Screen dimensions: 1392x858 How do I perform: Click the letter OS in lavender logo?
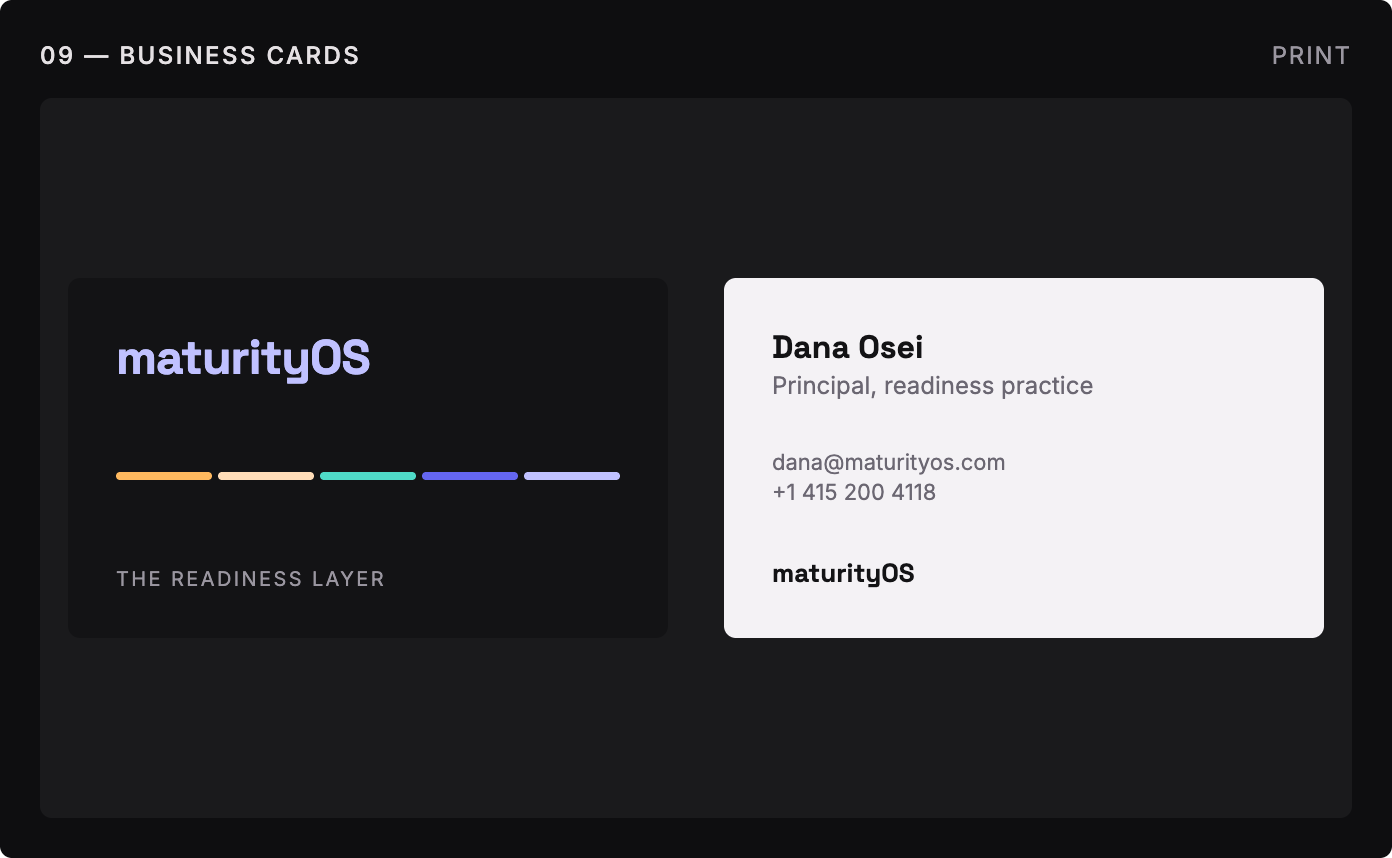point(340,358)
